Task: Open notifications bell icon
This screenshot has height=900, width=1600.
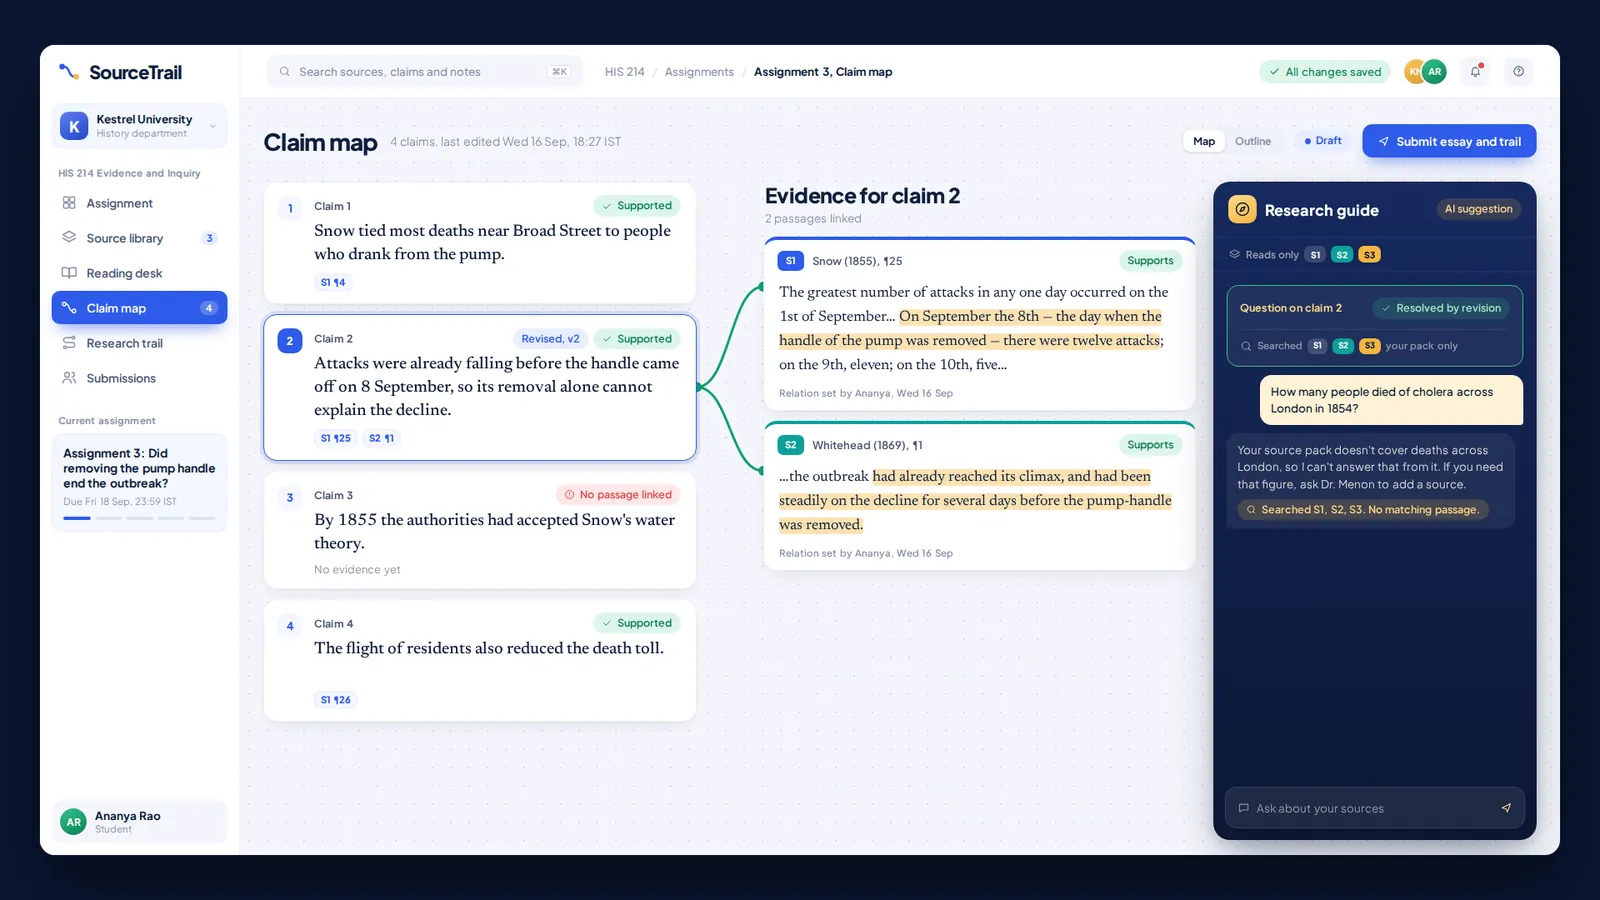Action: pos(1475,72)
